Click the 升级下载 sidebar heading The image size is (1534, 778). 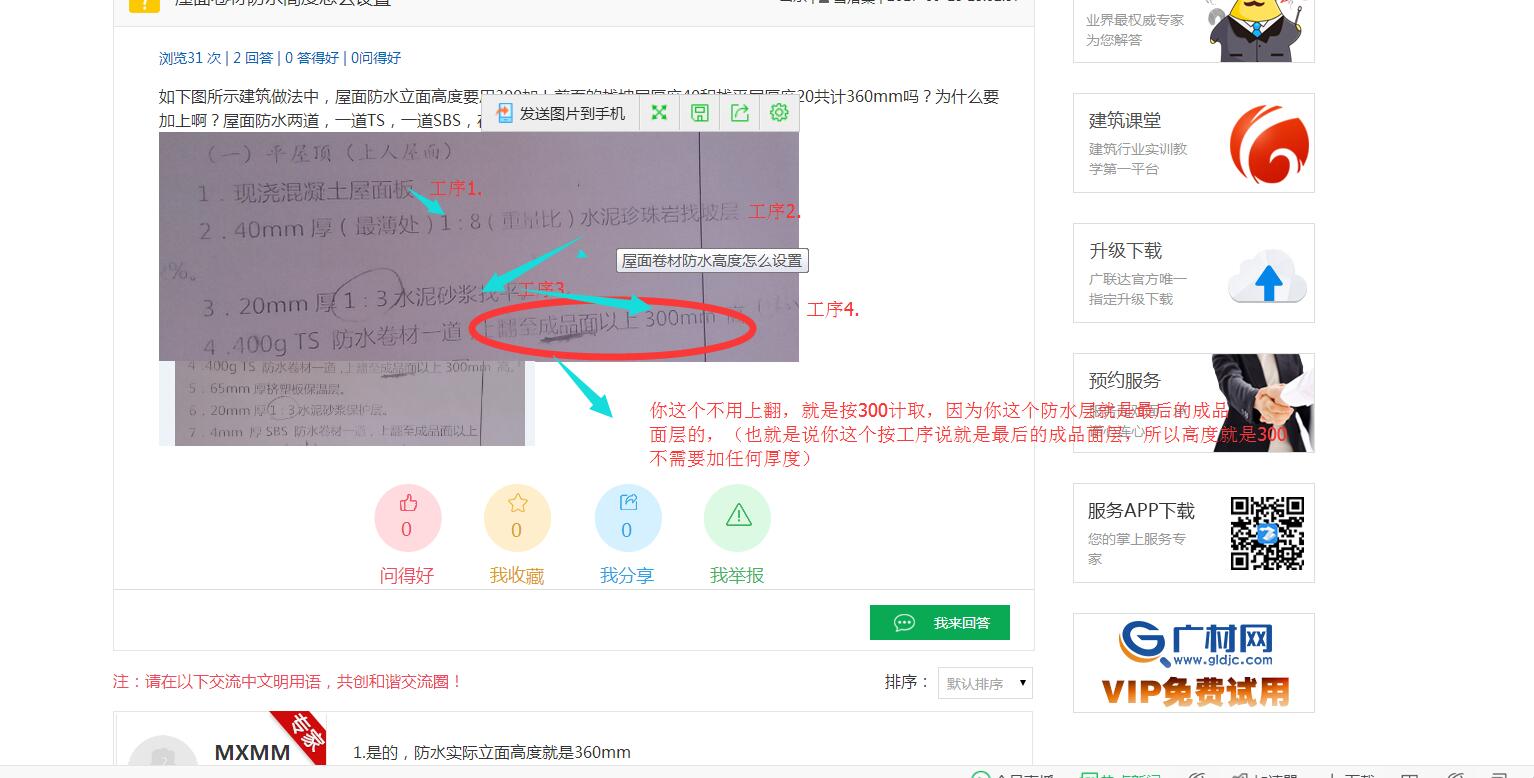click(1125, 250)
